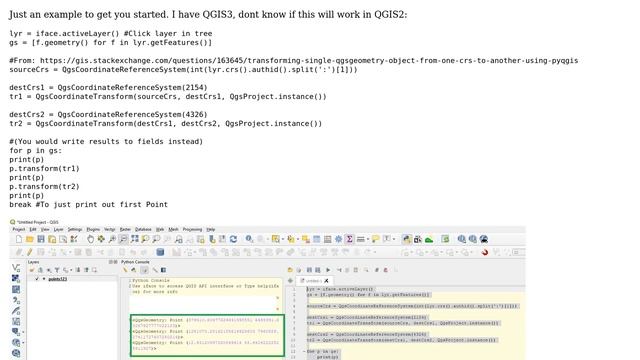Open the Project menu
The image size is (640, 360).
(x=19, y=229)
